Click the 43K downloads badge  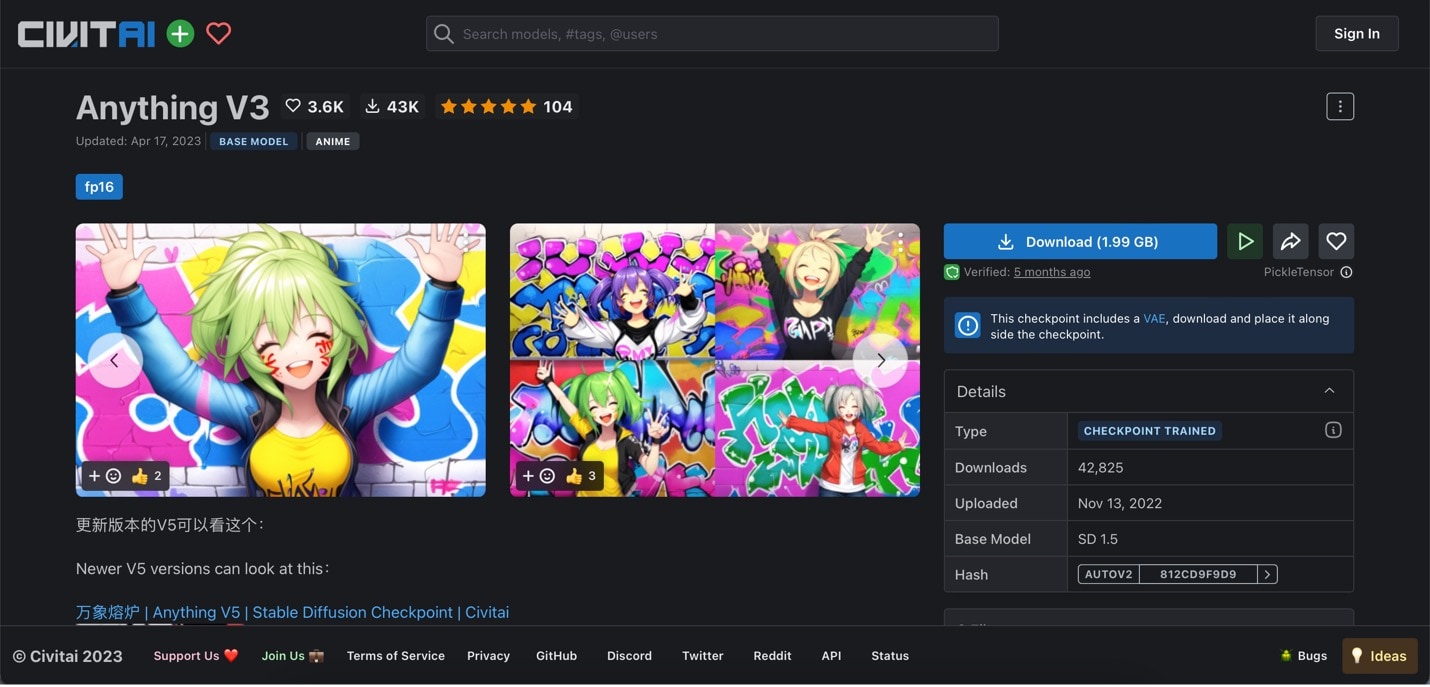coord(391,106)
